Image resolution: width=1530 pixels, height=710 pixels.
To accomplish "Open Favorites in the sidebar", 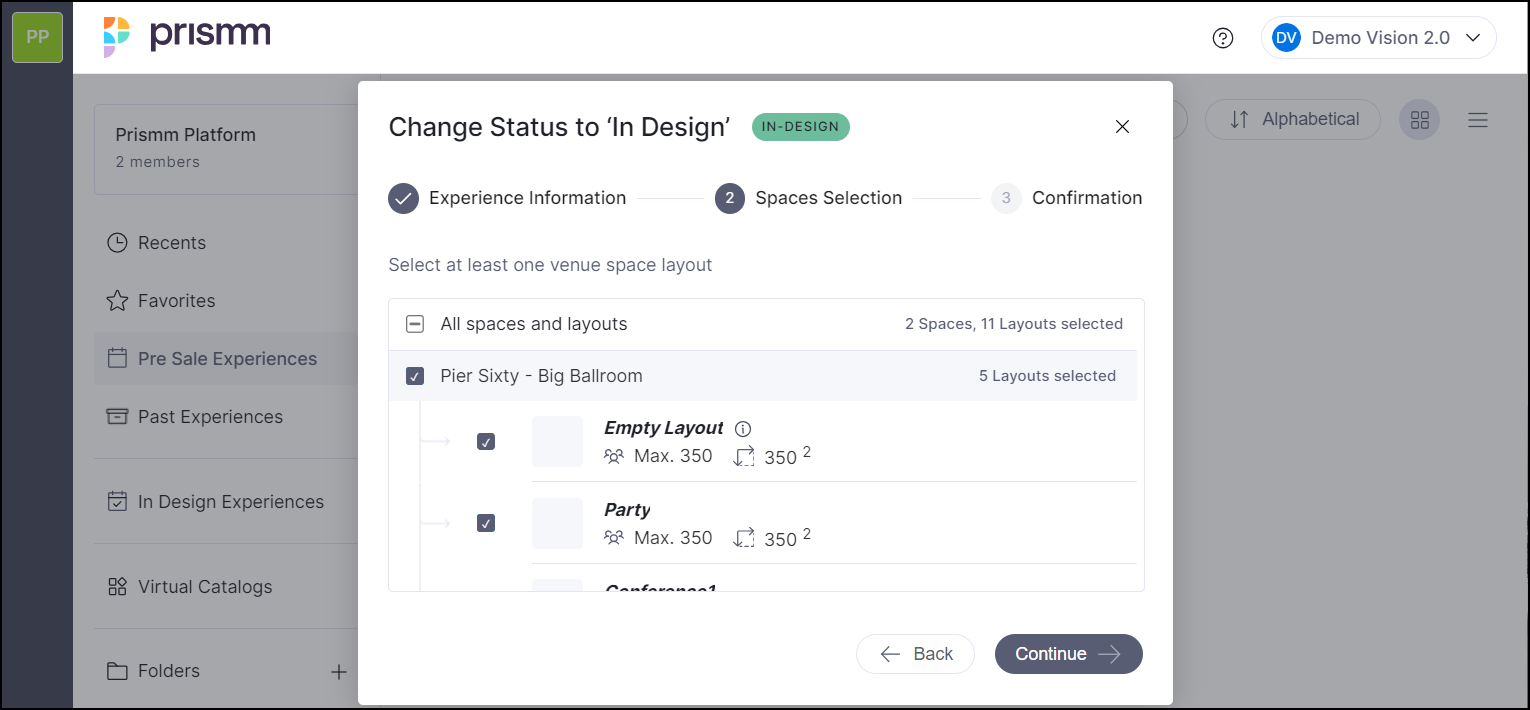I will point(176,301).
